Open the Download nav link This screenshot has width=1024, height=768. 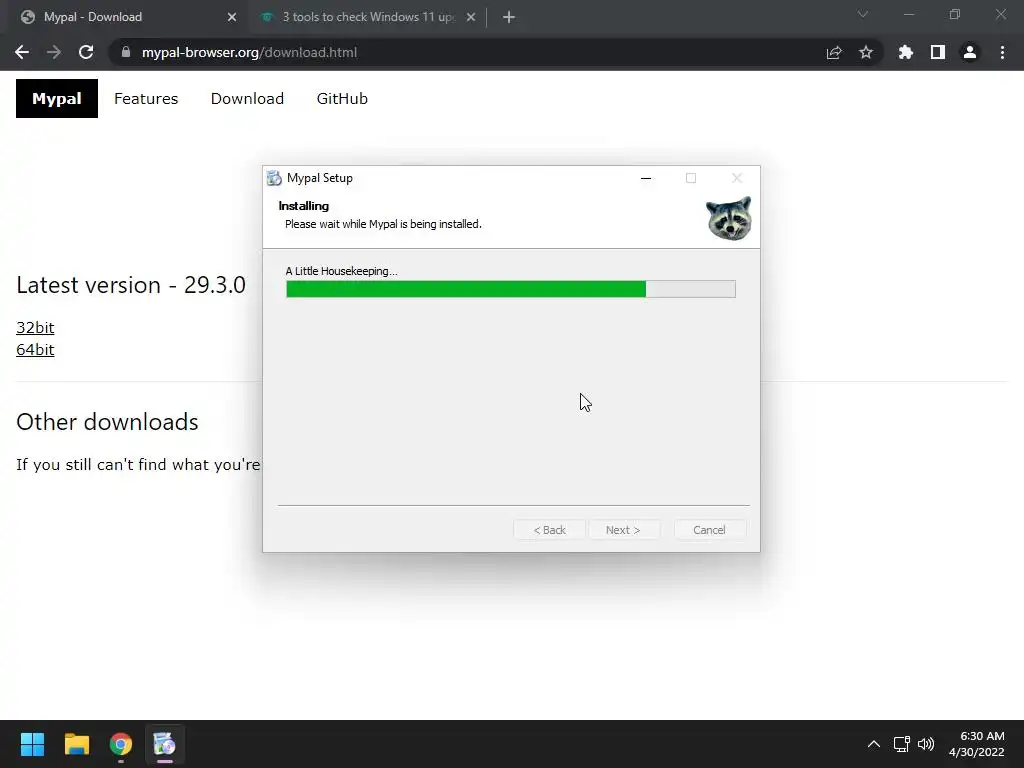(247, 99)
